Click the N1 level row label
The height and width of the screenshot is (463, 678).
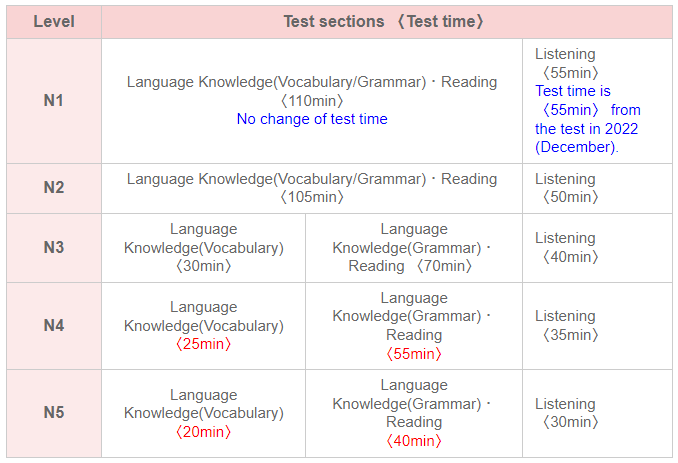click(x=53, y=101)
